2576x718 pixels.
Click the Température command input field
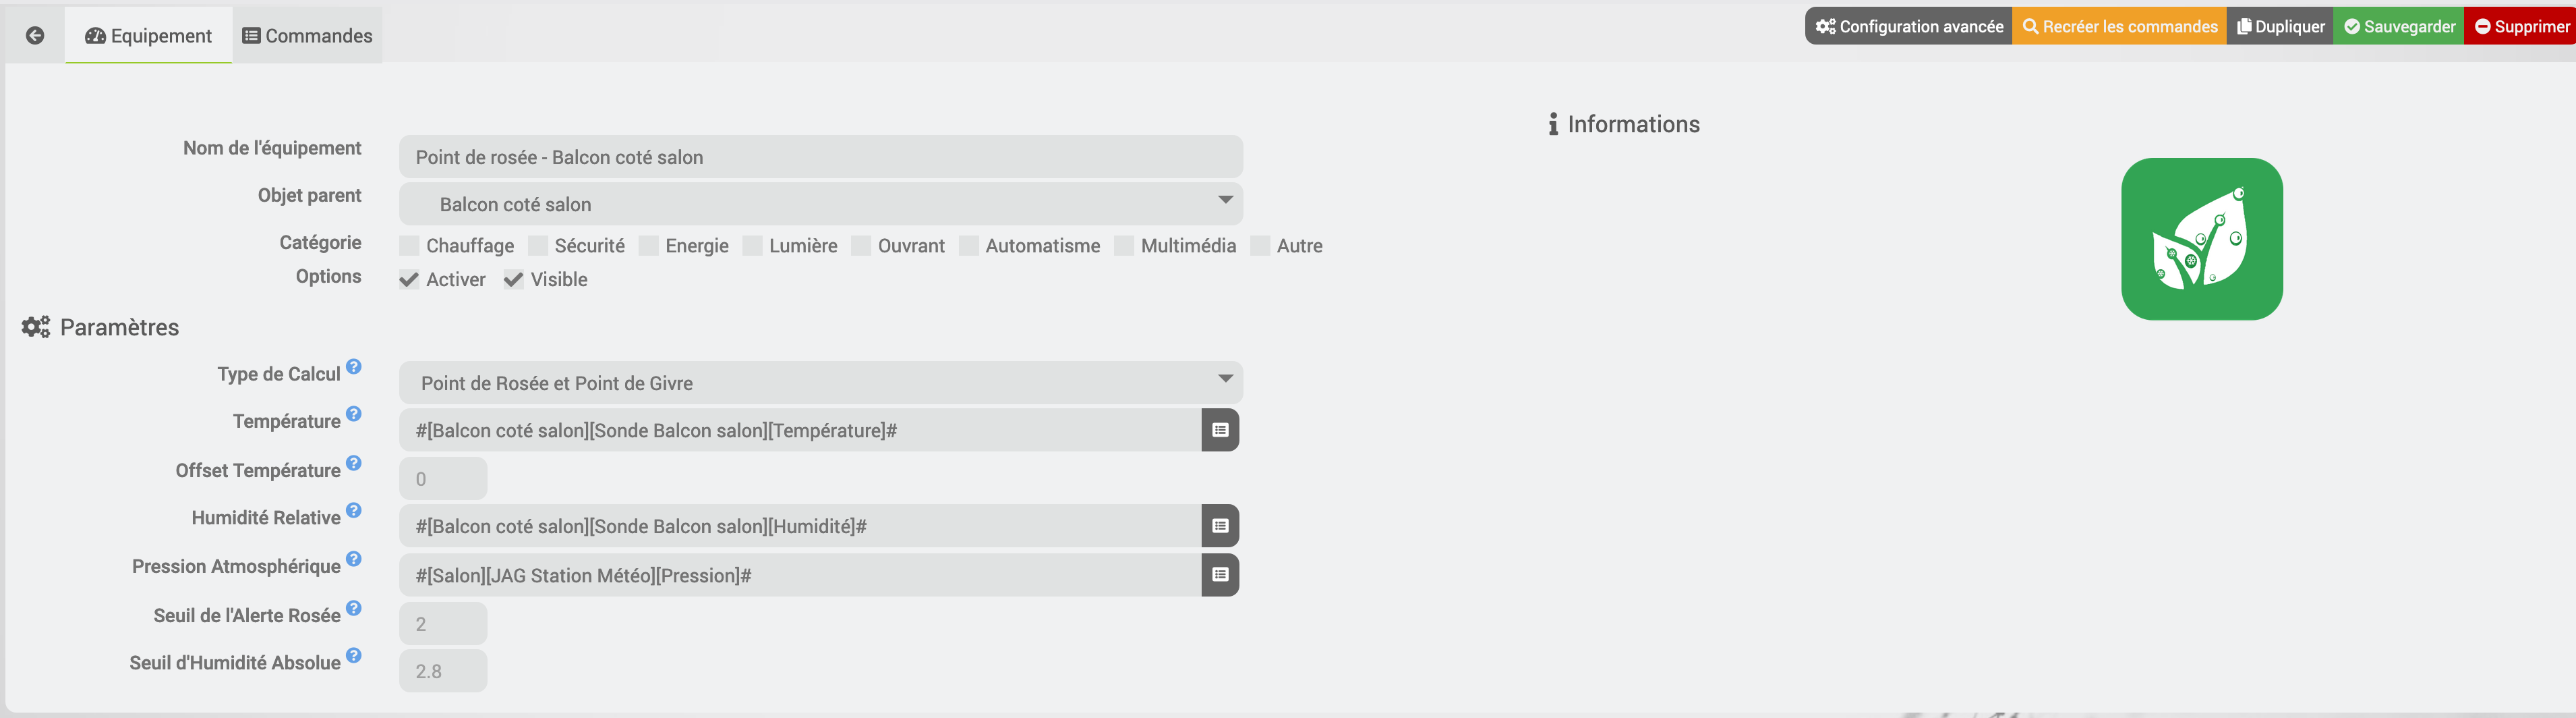[800, 430]
